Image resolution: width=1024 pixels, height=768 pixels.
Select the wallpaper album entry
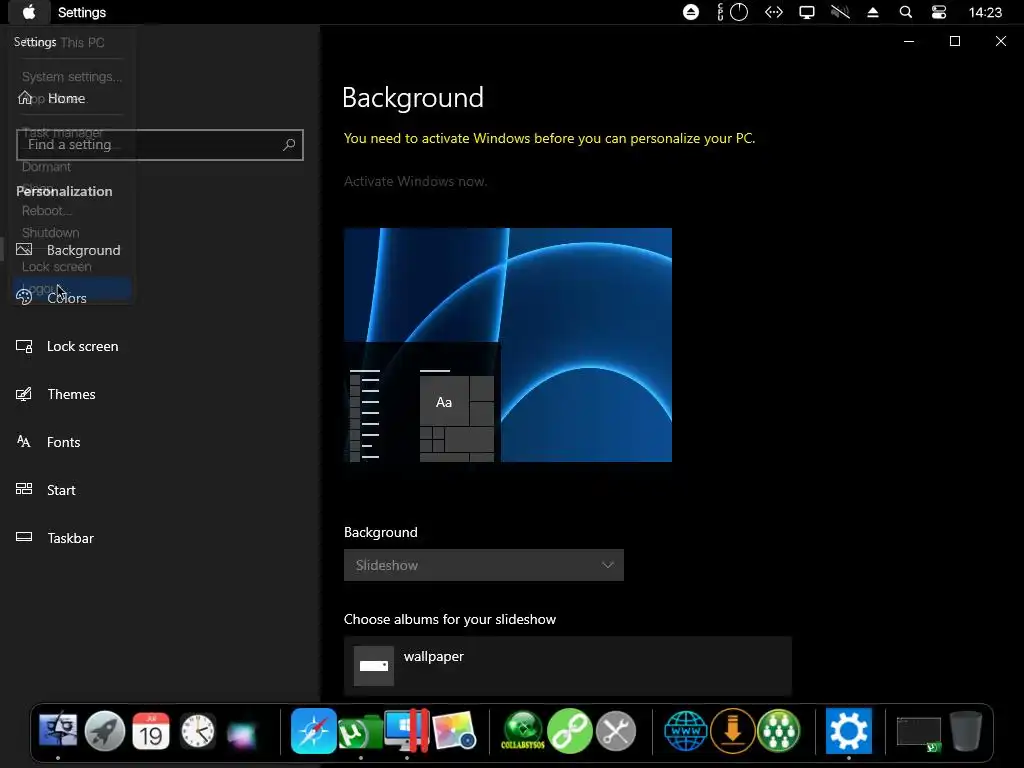coord(568,665)
